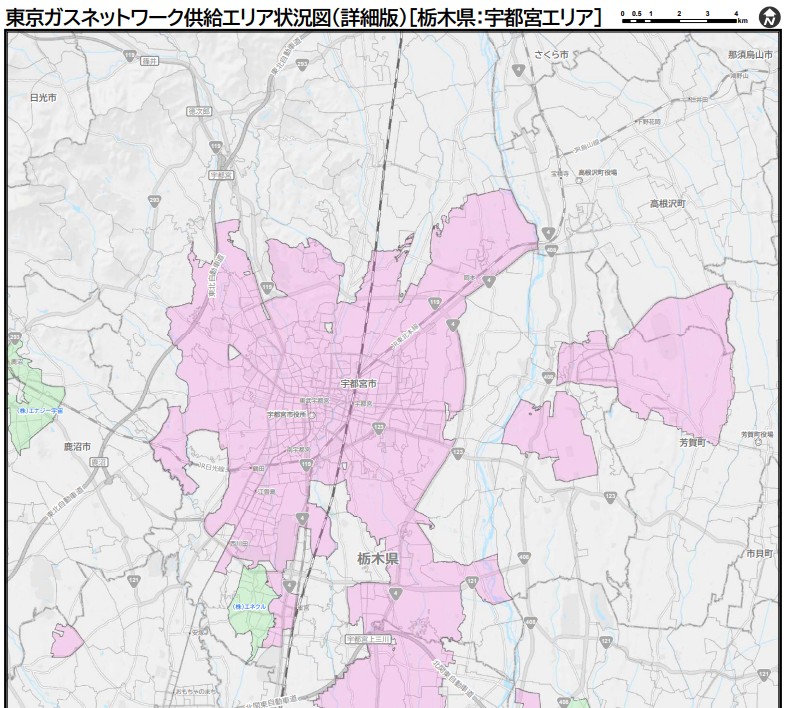This screenshot has height=708, width=790.
Task: Click the 宇都宮上三川 interchange label
Action: 369,639
